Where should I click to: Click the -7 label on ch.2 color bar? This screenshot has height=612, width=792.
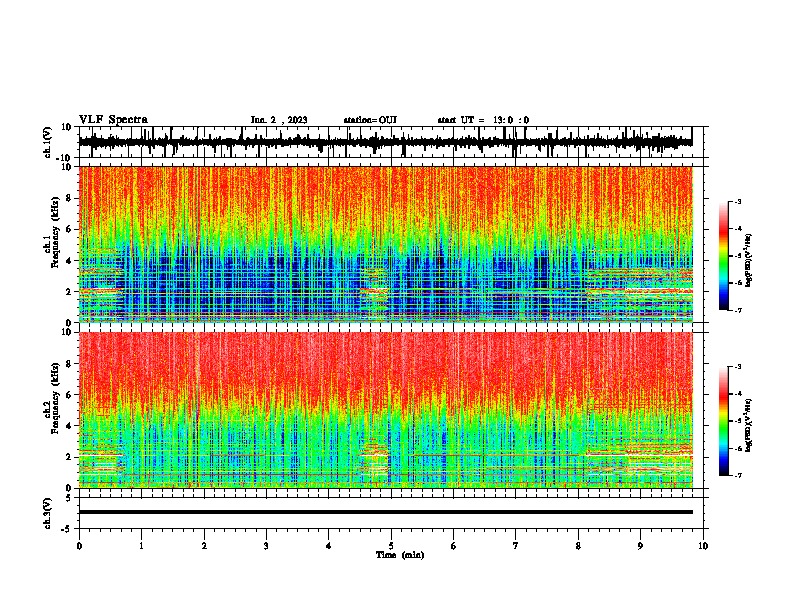coord(738,476)
